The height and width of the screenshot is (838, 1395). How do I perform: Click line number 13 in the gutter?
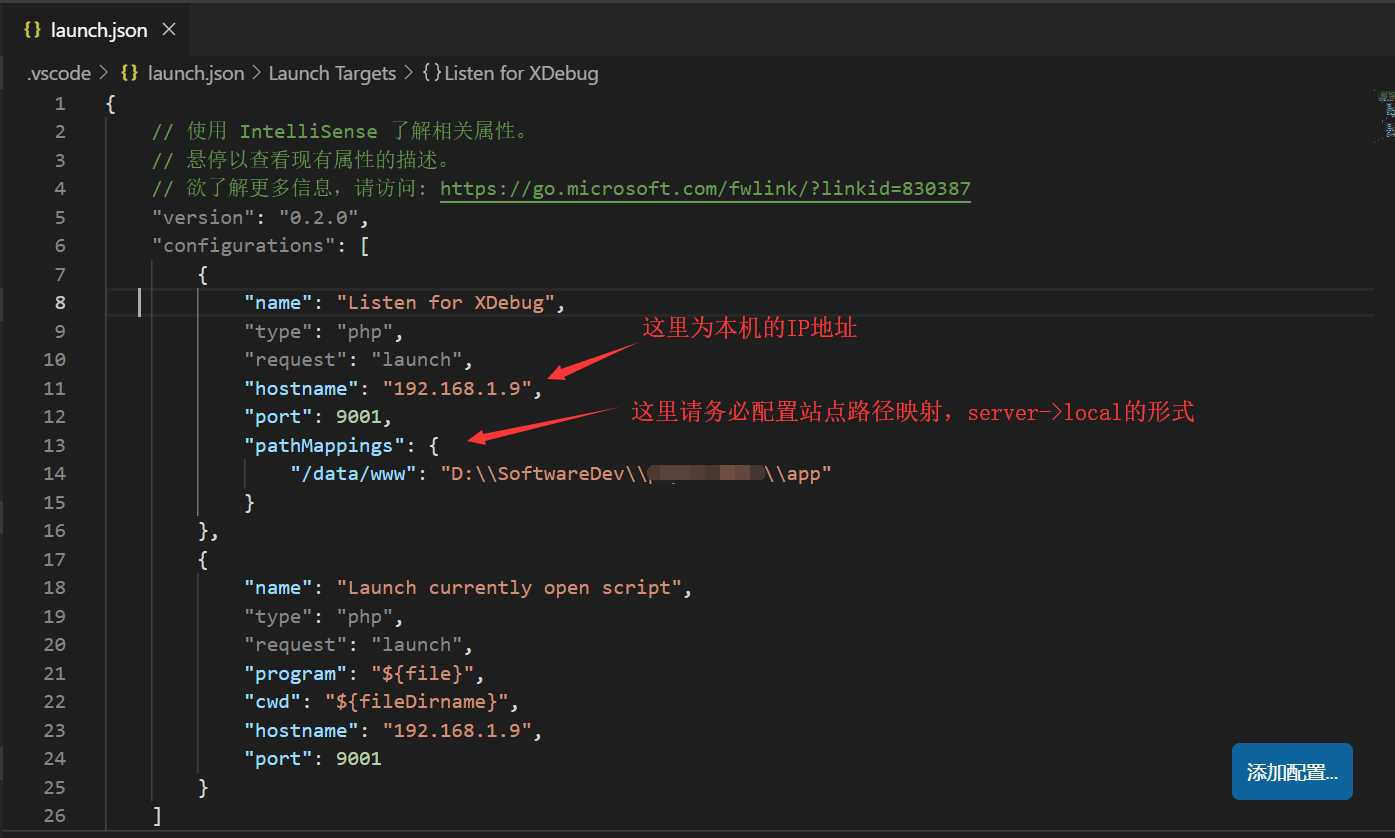click(54, 445)
